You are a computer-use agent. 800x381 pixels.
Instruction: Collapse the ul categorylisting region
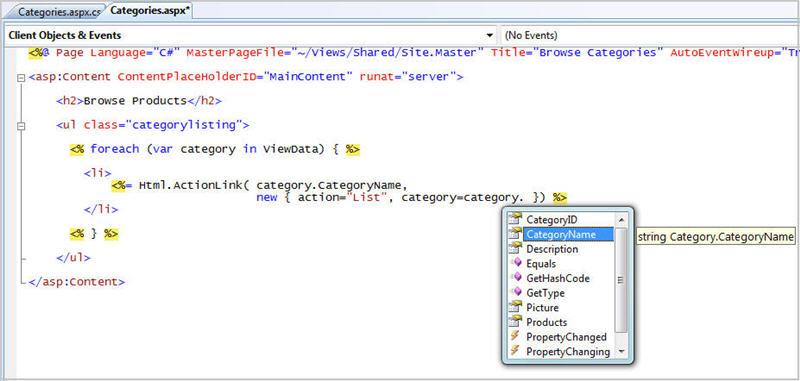pyautogui.click(x=21, y=125)
